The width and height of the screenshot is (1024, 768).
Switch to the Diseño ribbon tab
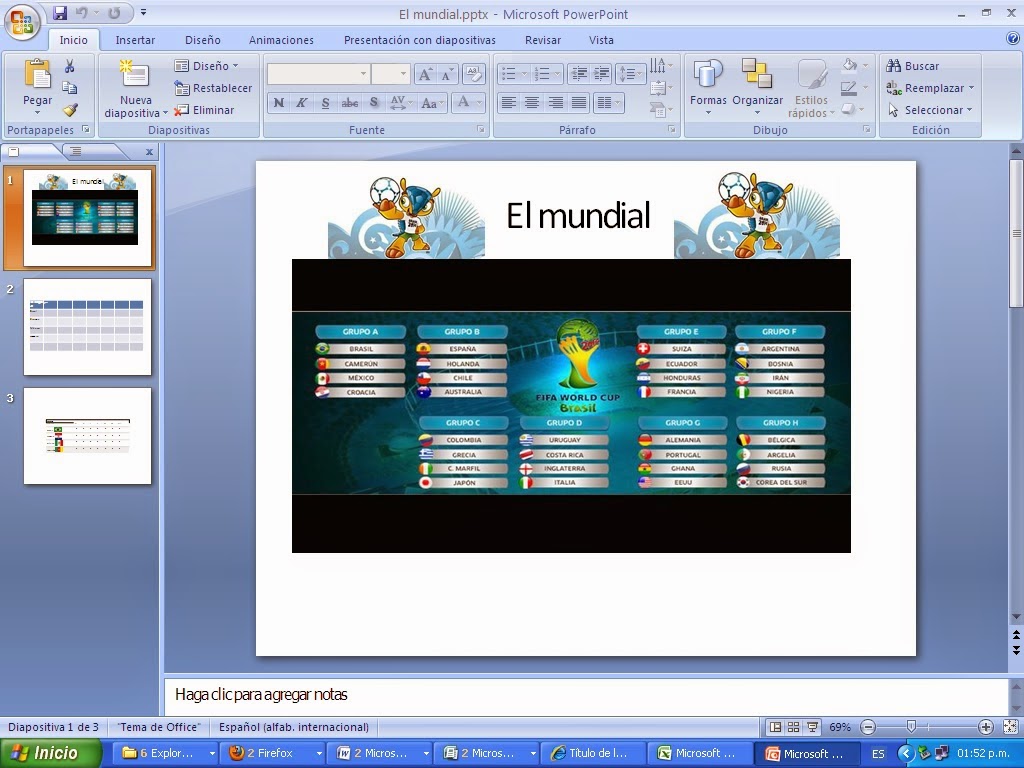pos(202,40)
